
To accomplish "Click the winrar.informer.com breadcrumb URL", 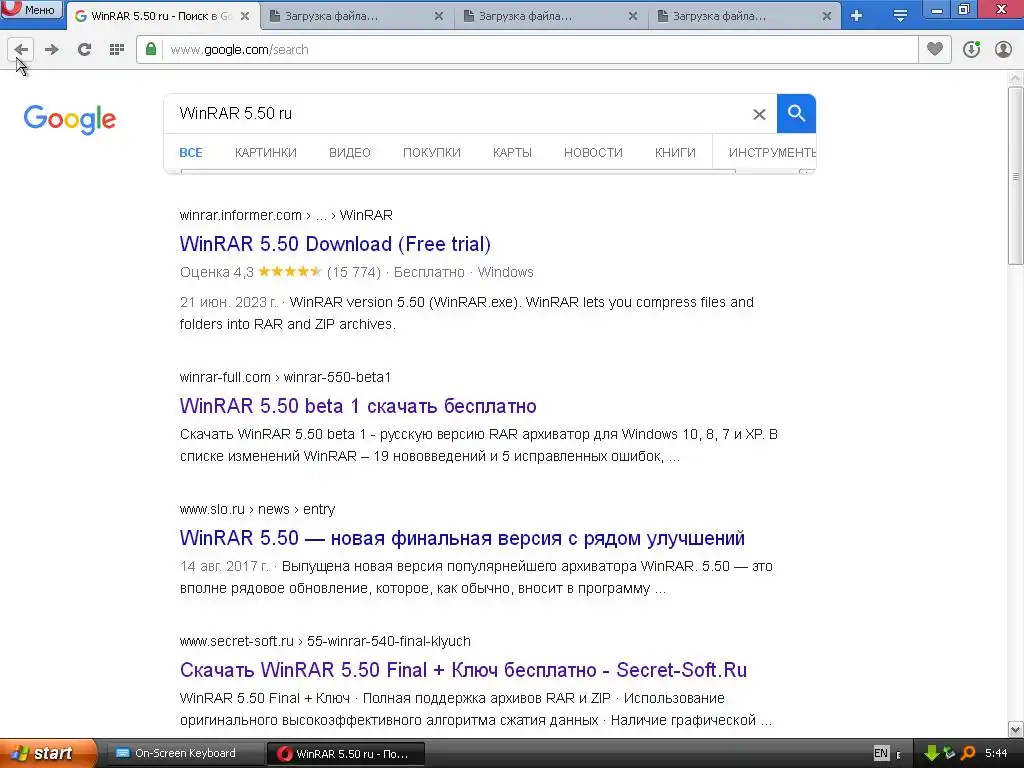I will point(286,216).
